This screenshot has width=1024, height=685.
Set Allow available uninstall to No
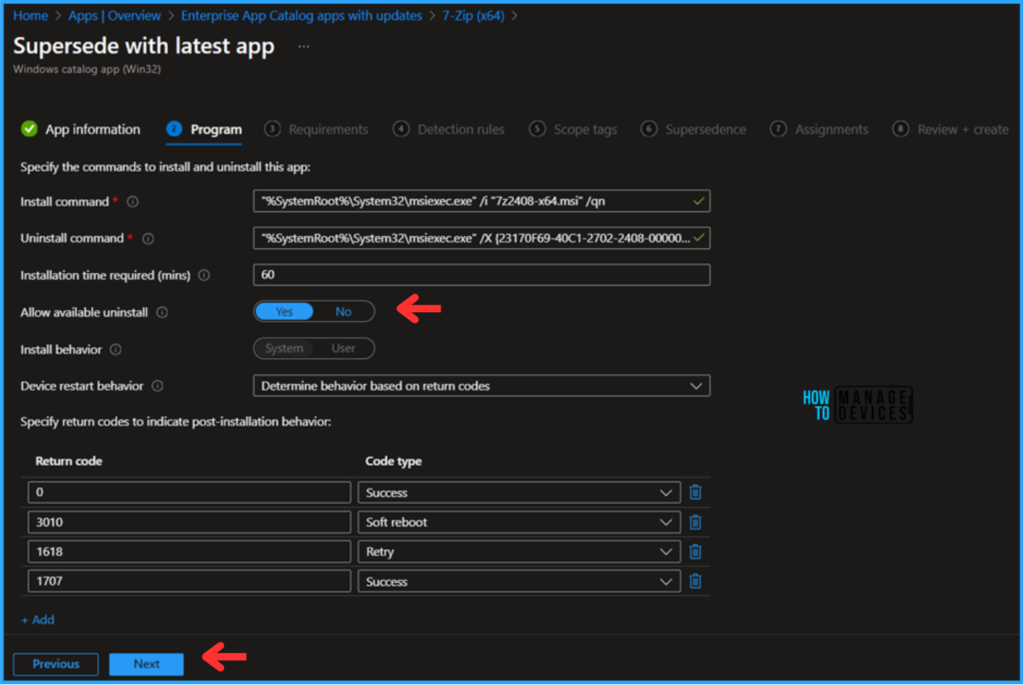[x=344, y=311]
